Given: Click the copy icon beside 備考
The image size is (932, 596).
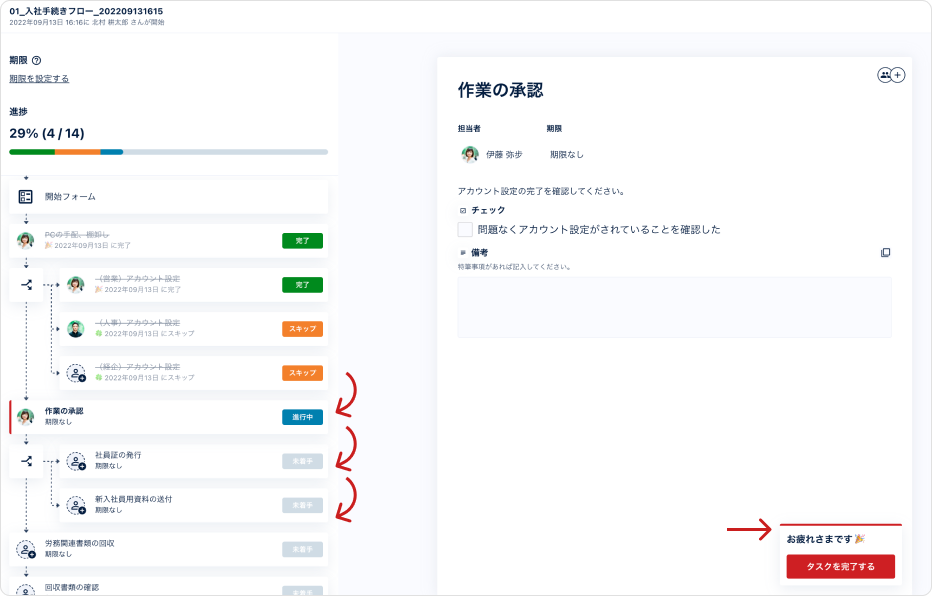Looking at the screenshot, I should [885, 253].
